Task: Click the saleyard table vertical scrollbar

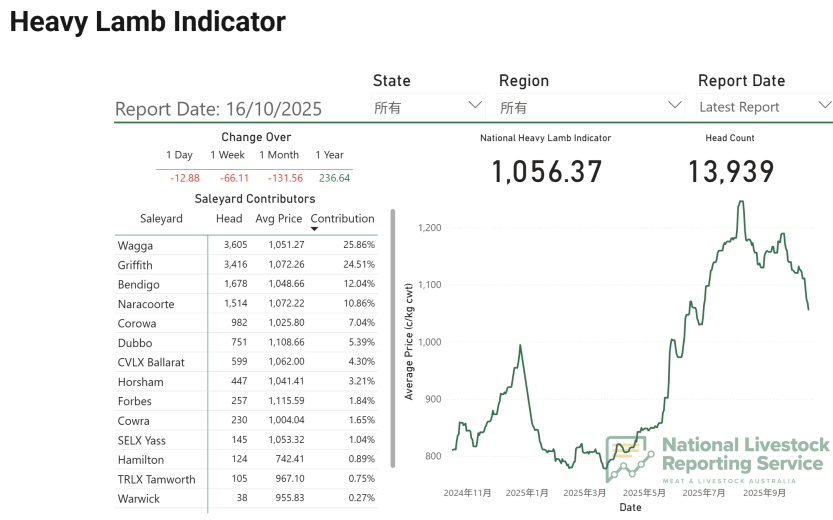Action: pos(393,338)
